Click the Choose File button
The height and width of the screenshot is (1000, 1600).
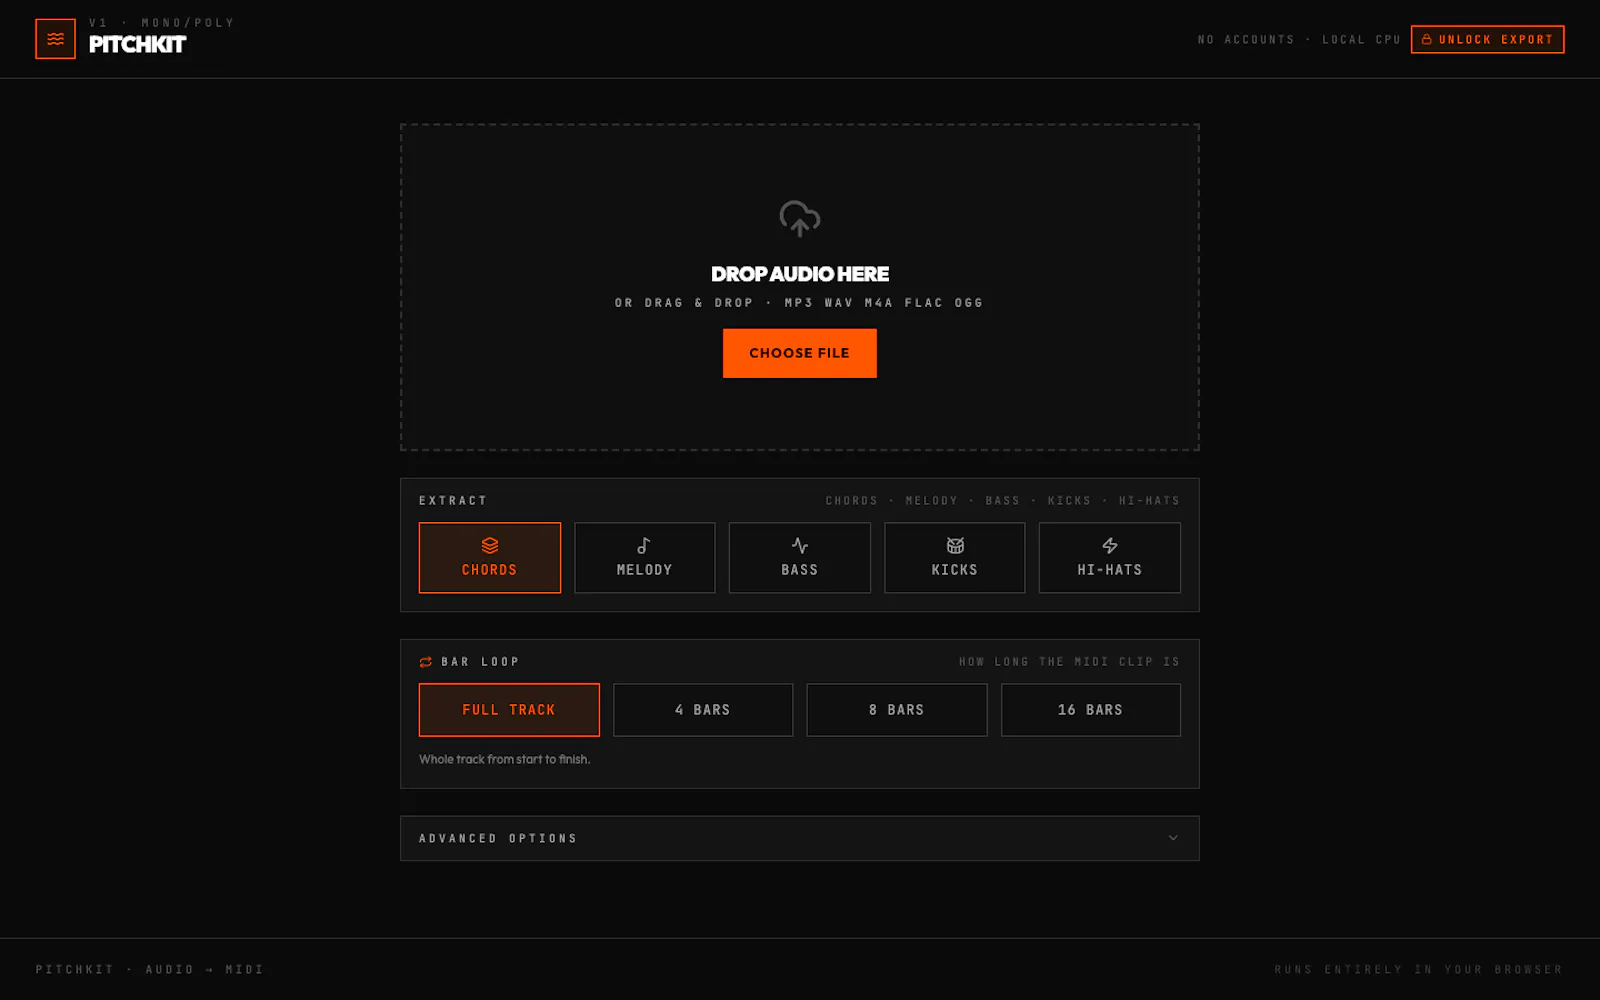click(800, 353)
